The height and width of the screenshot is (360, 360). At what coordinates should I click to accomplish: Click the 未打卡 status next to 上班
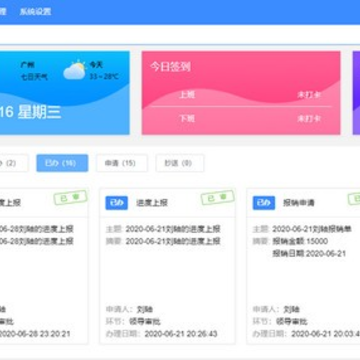coord(309,95)
